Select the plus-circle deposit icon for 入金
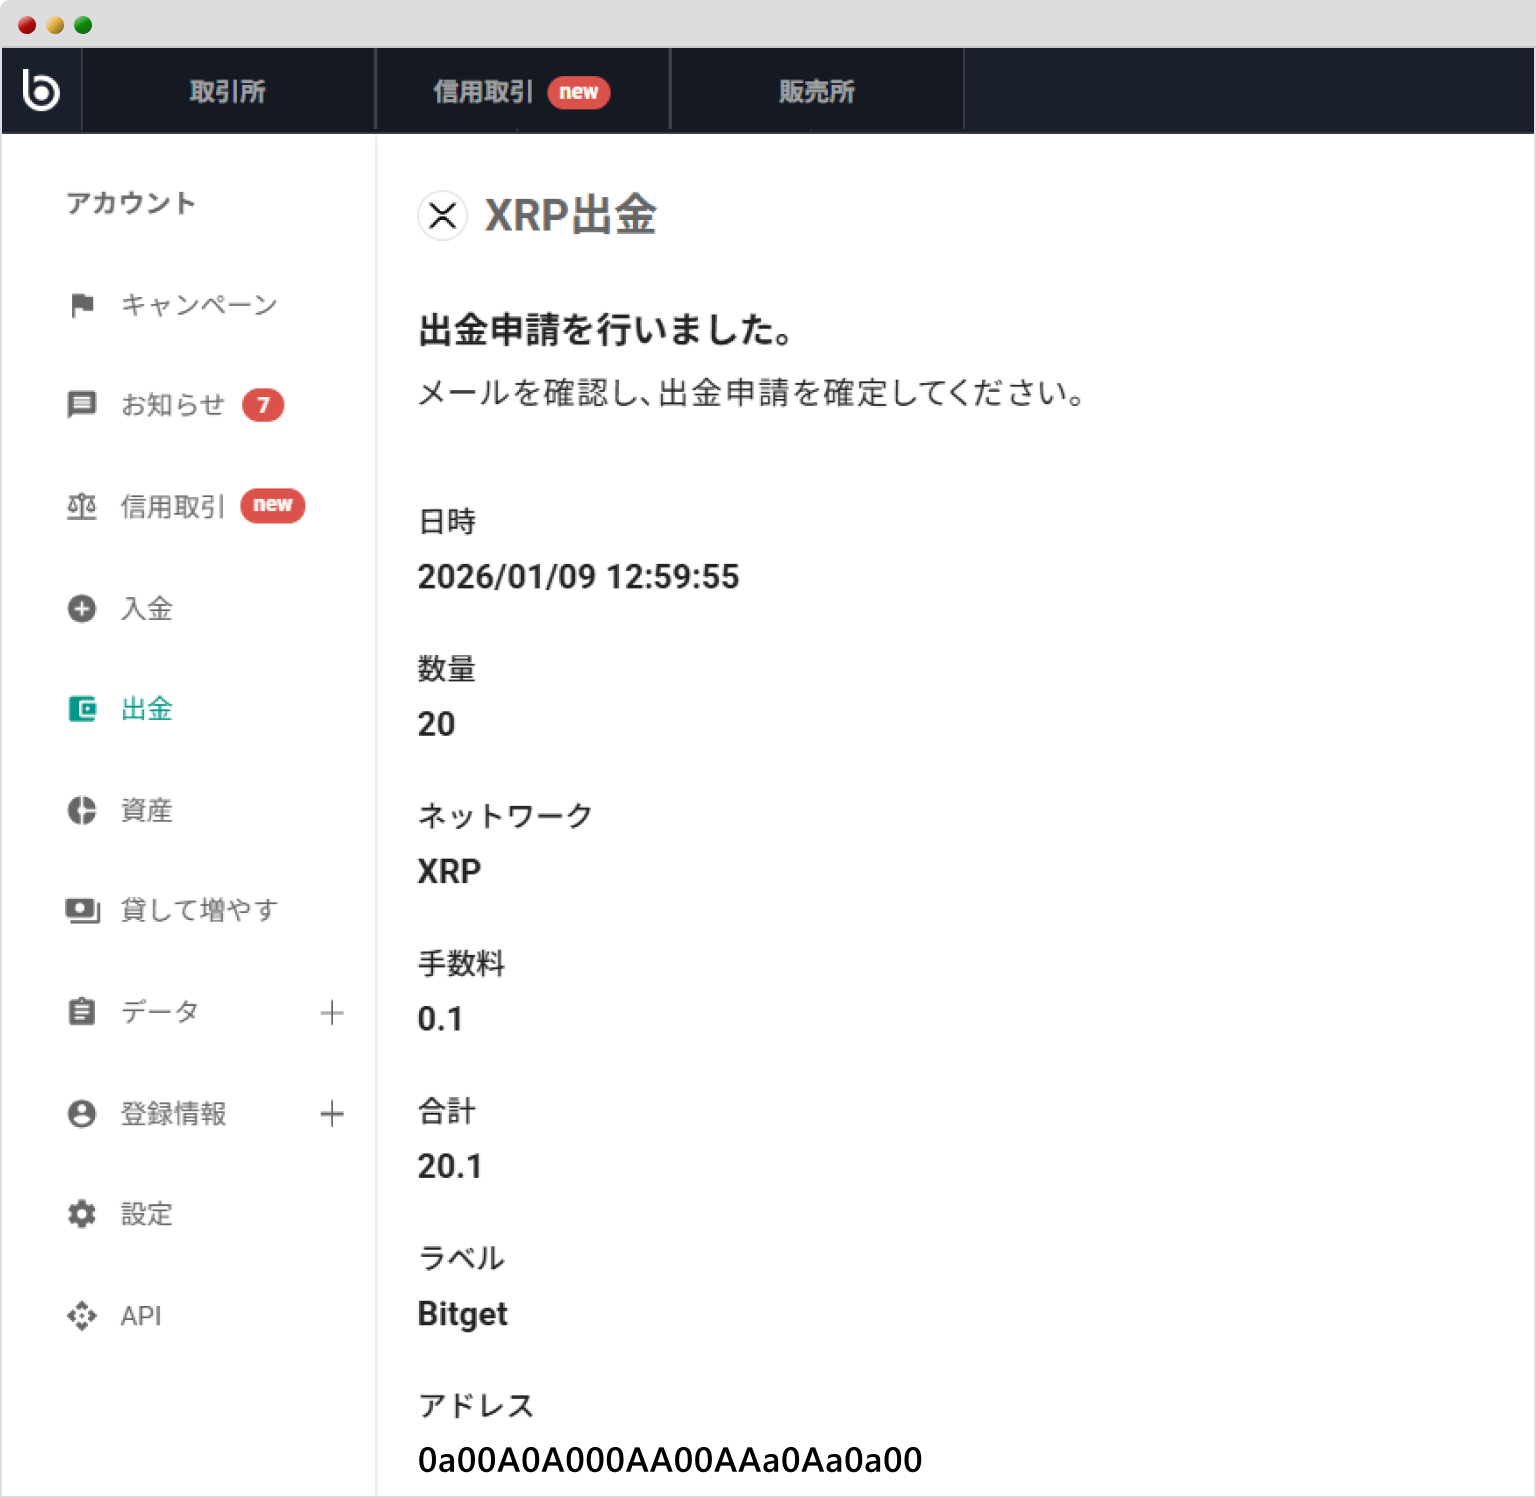Viewport: 1536px width, 1498px height. pos(82,608)
